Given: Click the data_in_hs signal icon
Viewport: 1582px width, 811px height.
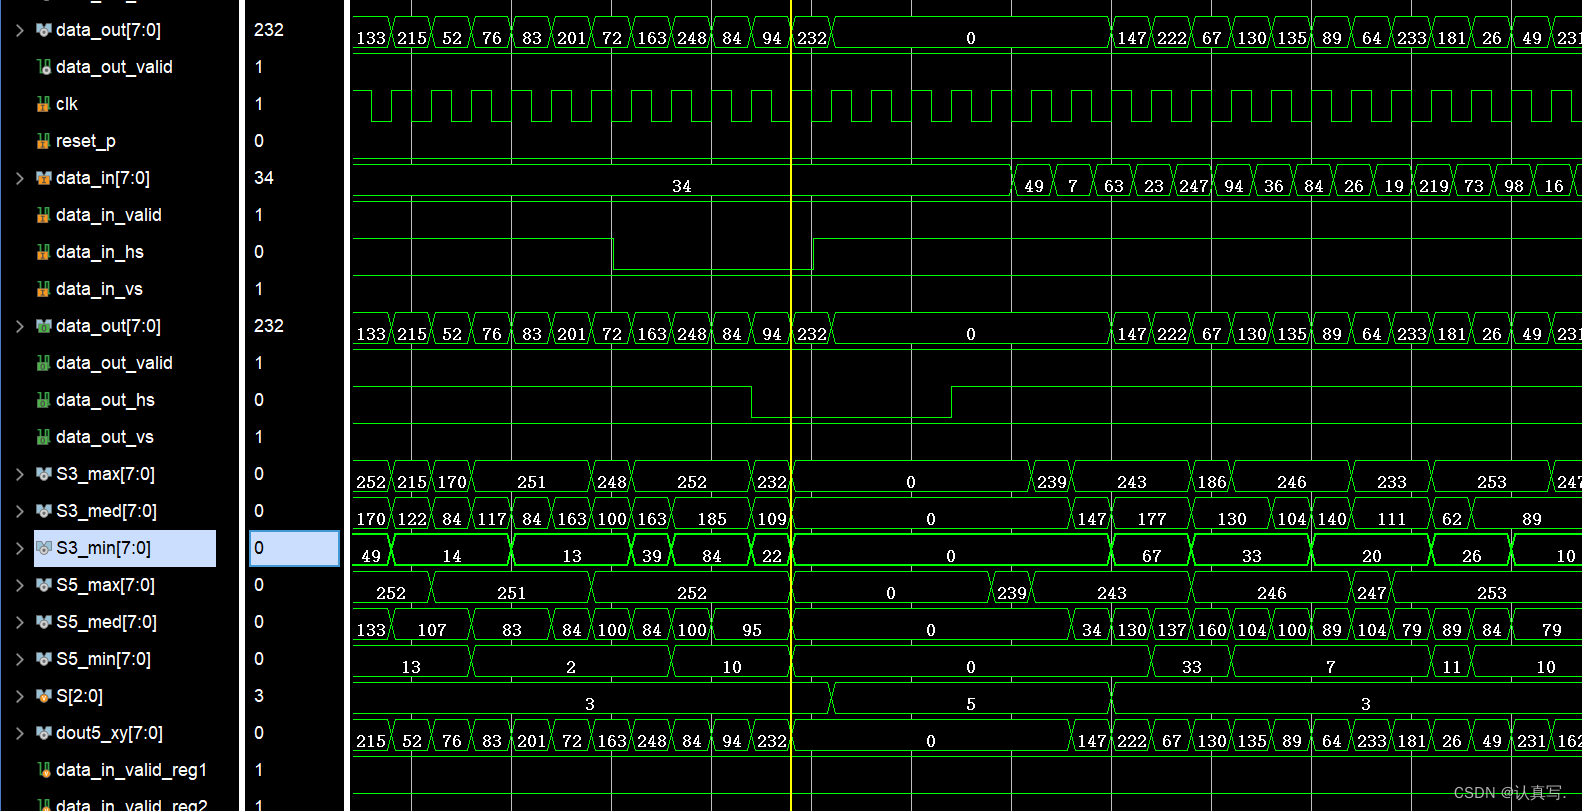Looking at the screenshot, I should [x=43, y=252].
